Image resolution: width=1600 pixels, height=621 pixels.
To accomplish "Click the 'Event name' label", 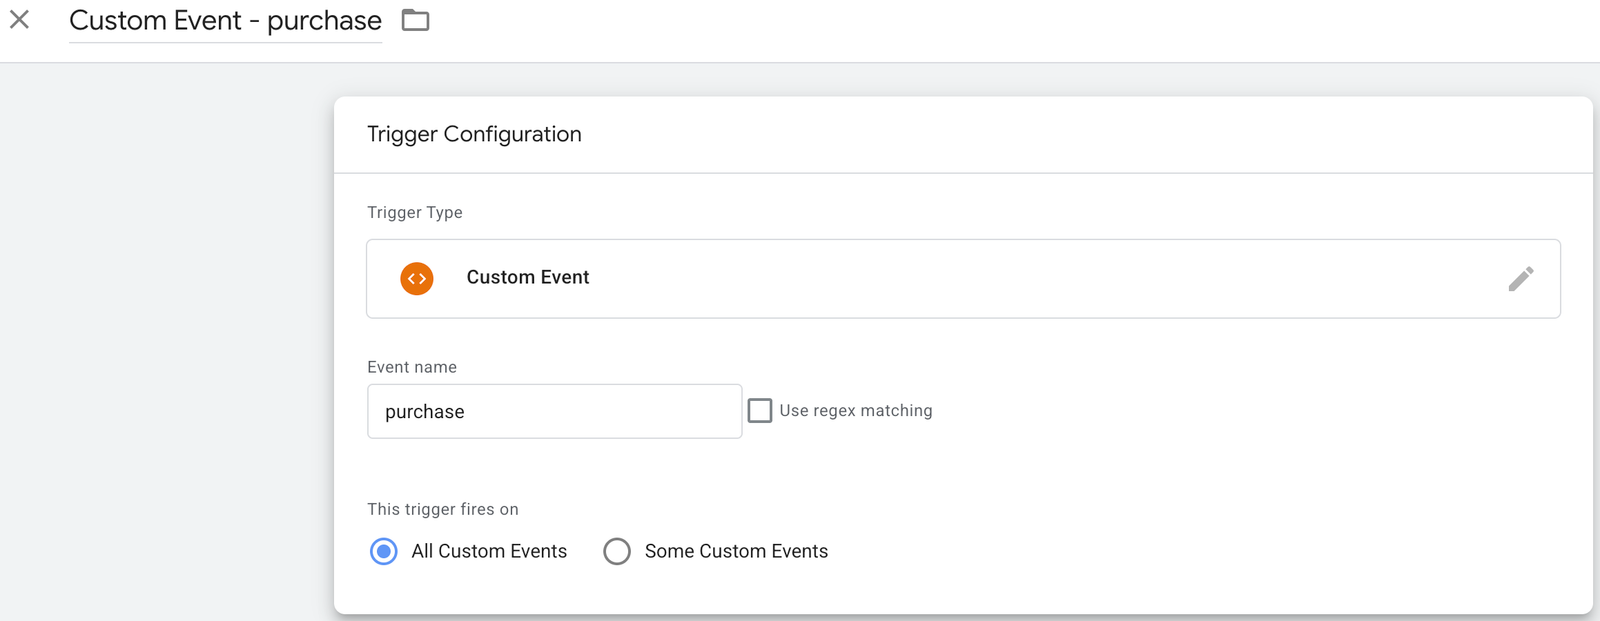I will (x=412, y=367).
